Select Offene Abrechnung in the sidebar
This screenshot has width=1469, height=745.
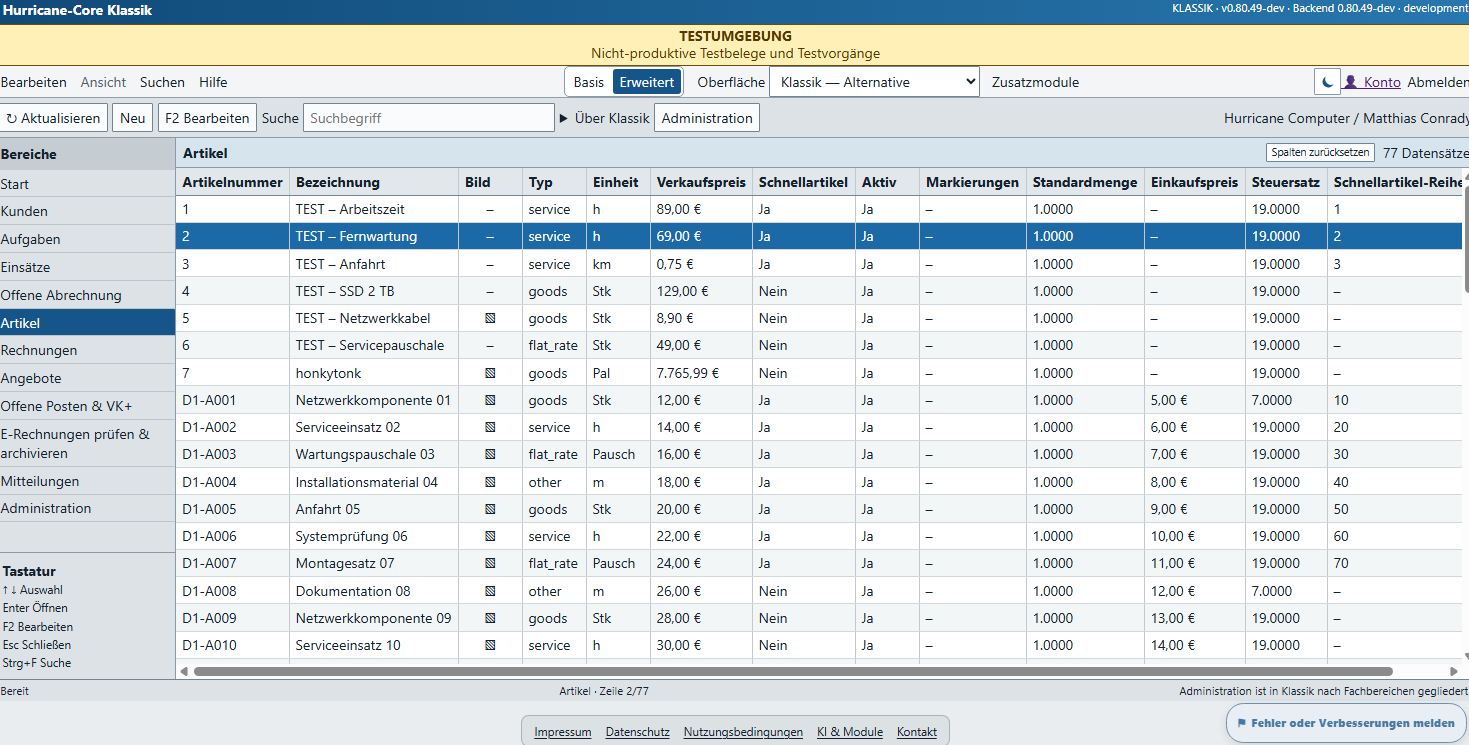[88, 295]
